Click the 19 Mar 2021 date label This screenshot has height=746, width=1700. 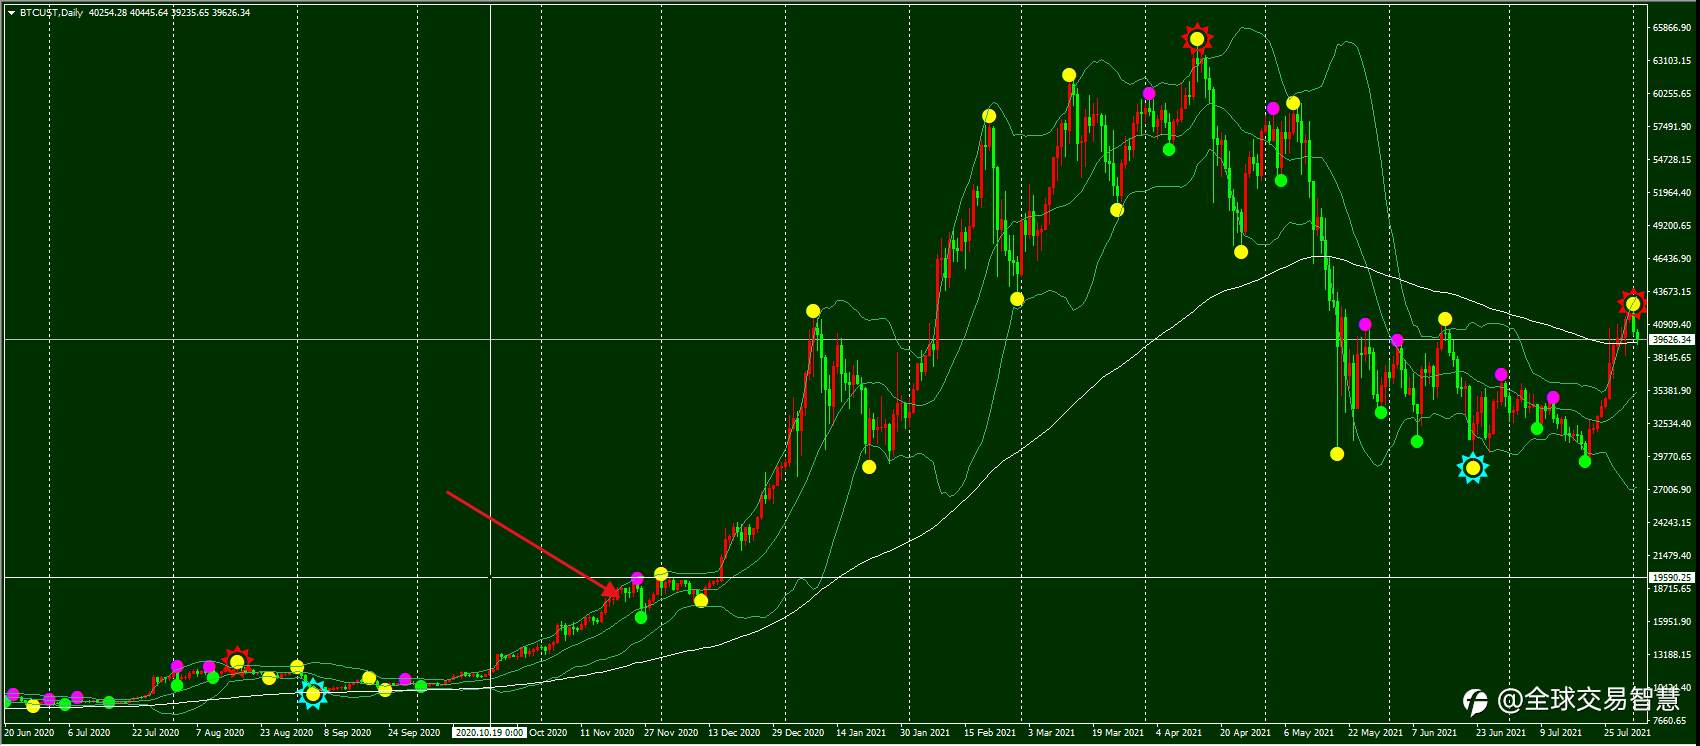[x=1116, y=733]
